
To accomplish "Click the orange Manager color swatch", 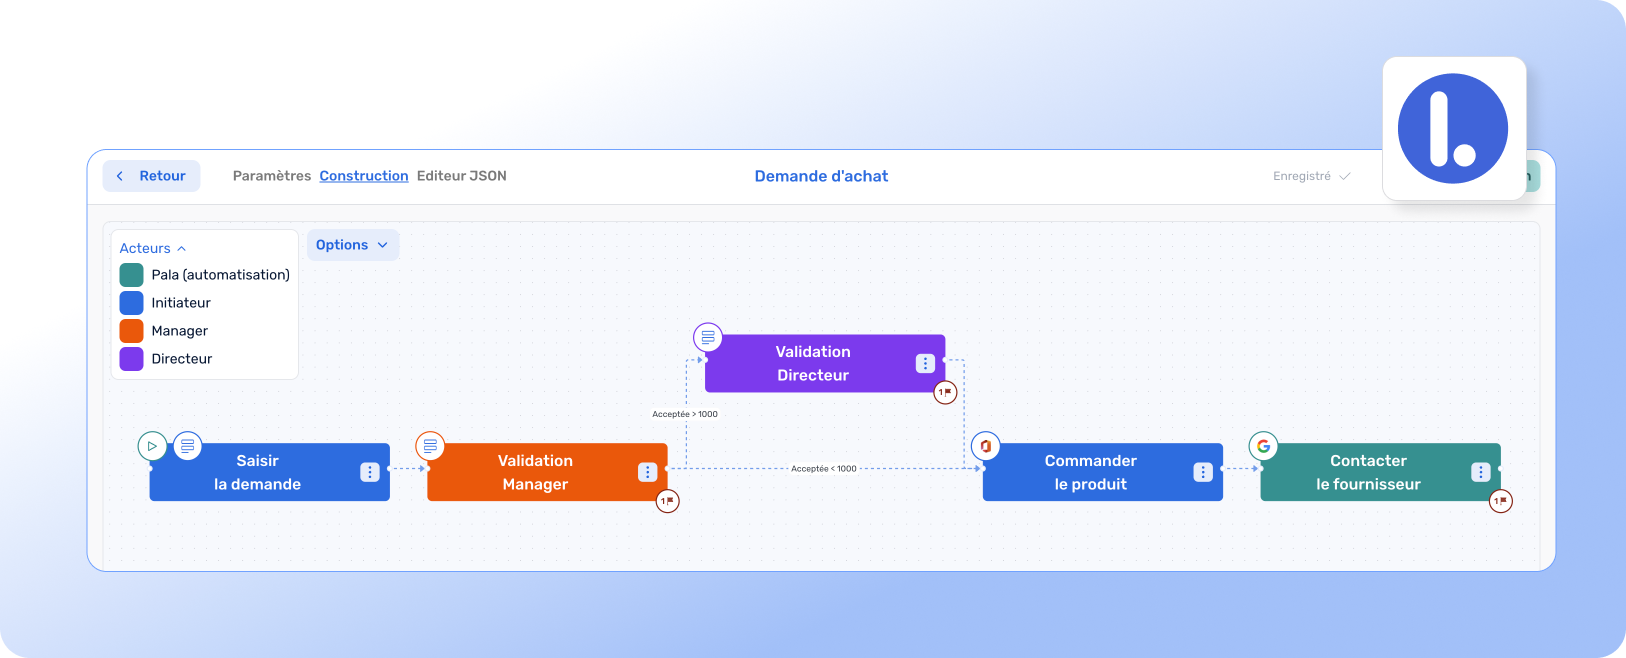I will (x=131, y=331).
